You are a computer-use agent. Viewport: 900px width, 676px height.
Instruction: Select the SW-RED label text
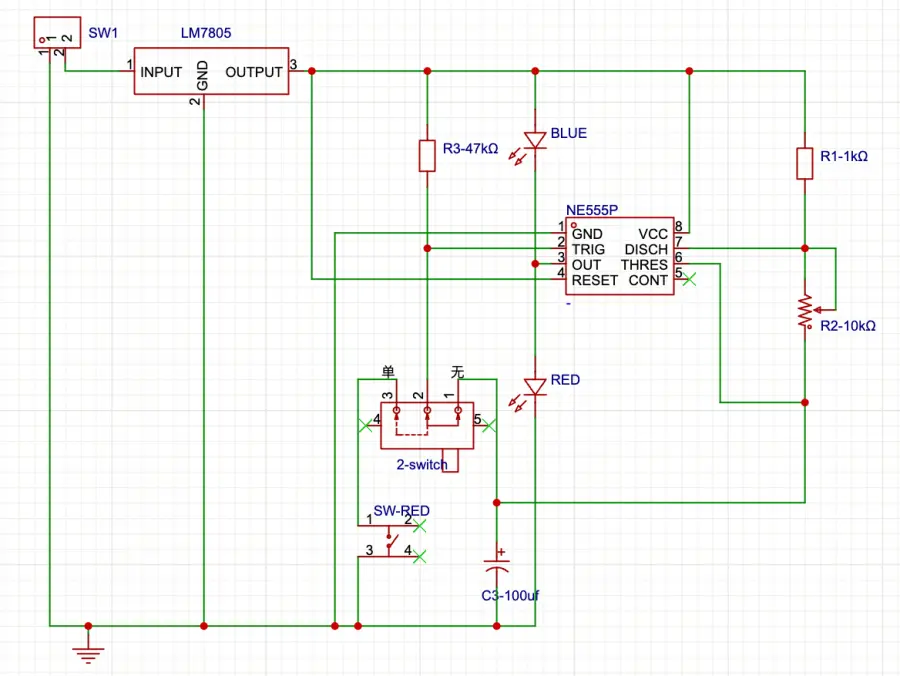tap(401, 511)
